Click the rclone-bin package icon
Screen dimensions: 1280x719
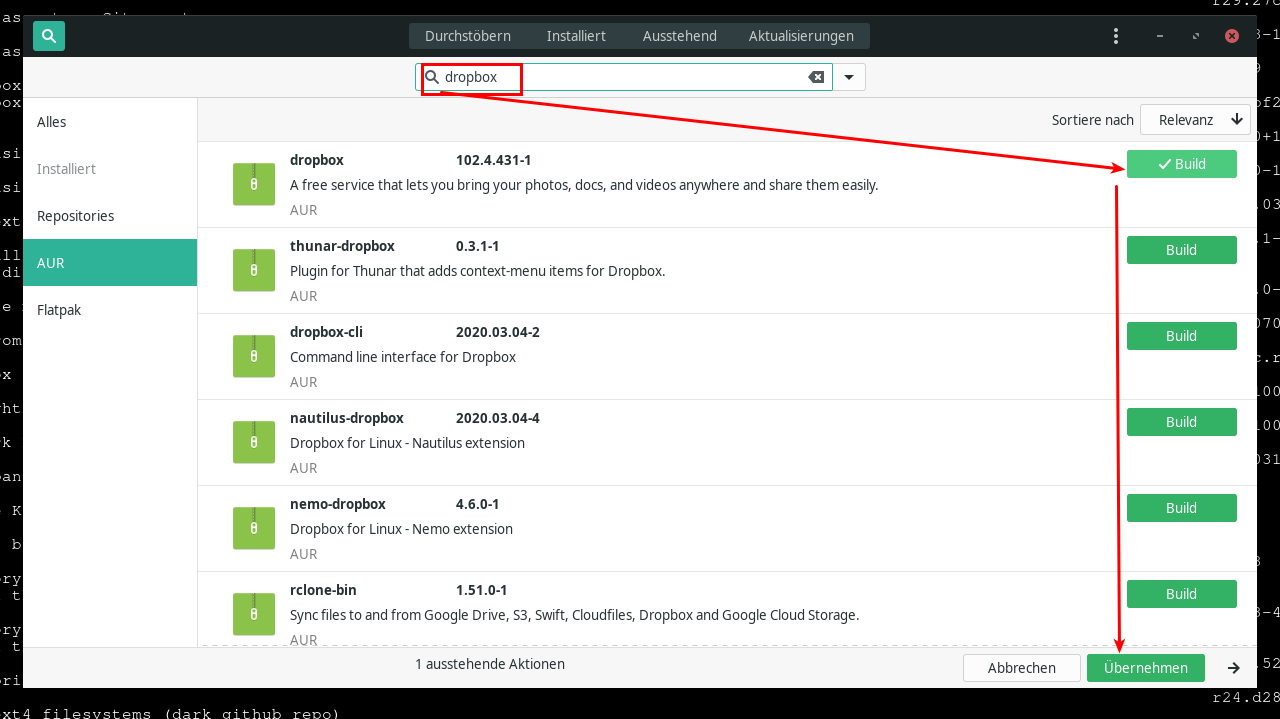click(254, 614)
